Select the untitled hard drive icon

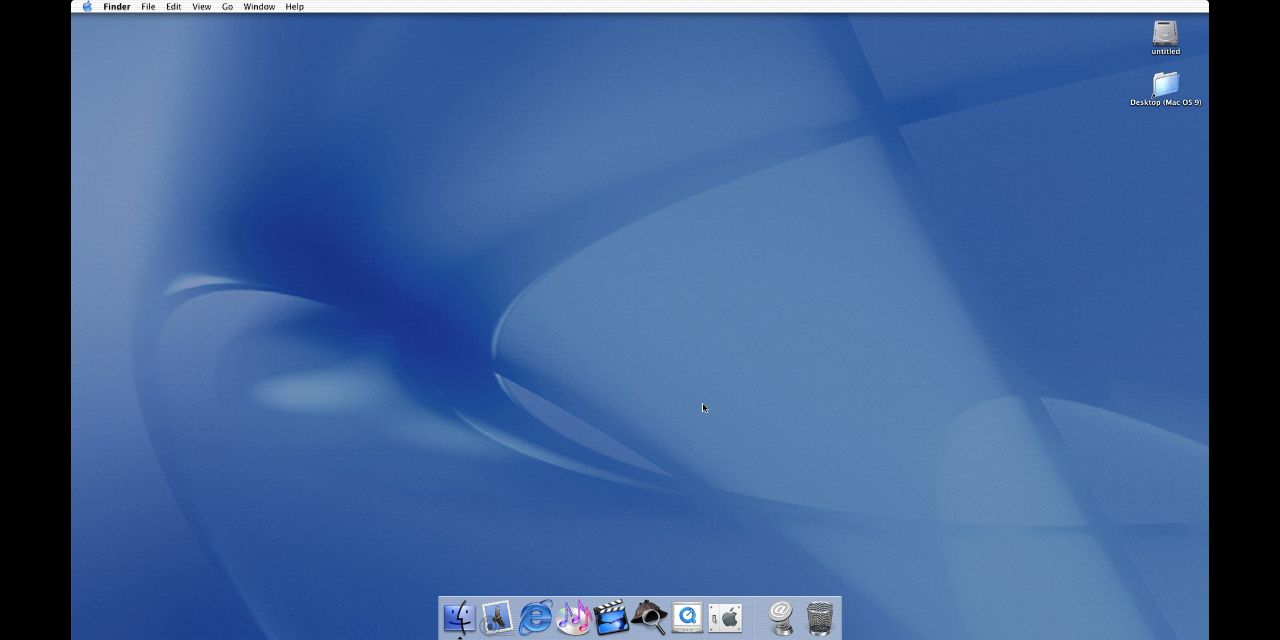pyautogui.click(x=1165, y=33)
